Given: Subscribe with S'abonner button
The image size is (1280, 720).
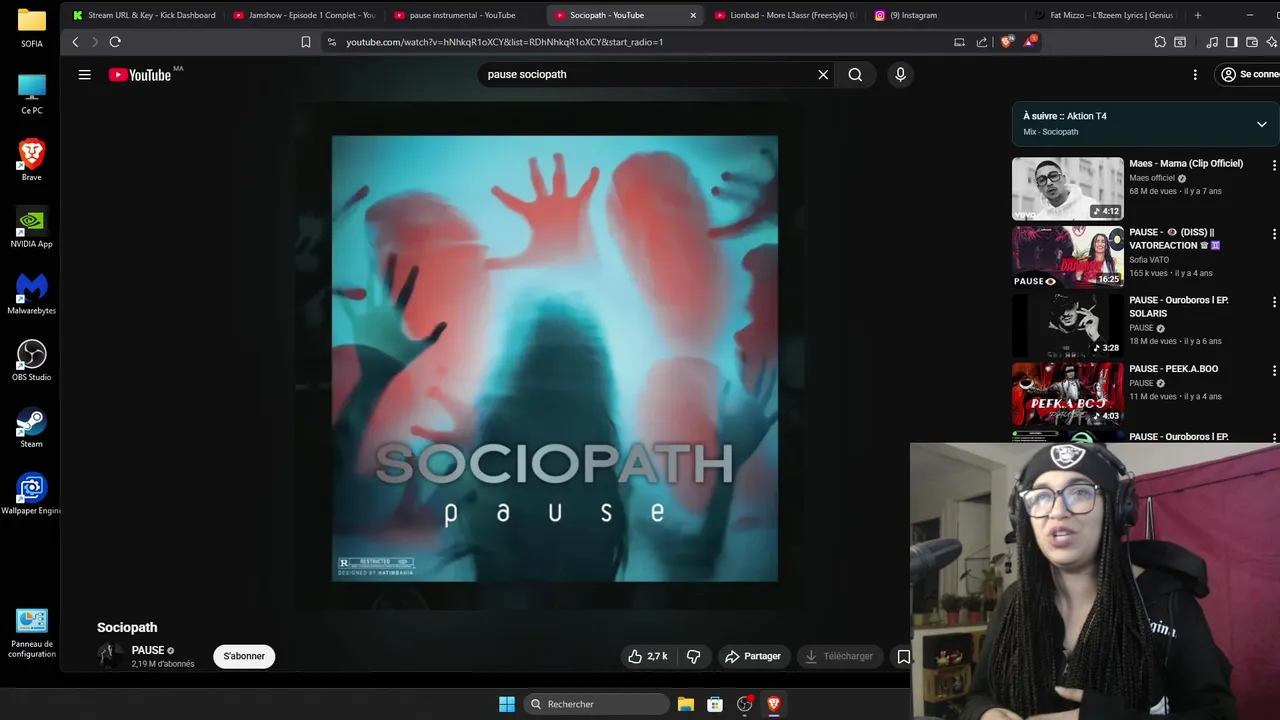Looking at the screenshot, I should point(244,656).
